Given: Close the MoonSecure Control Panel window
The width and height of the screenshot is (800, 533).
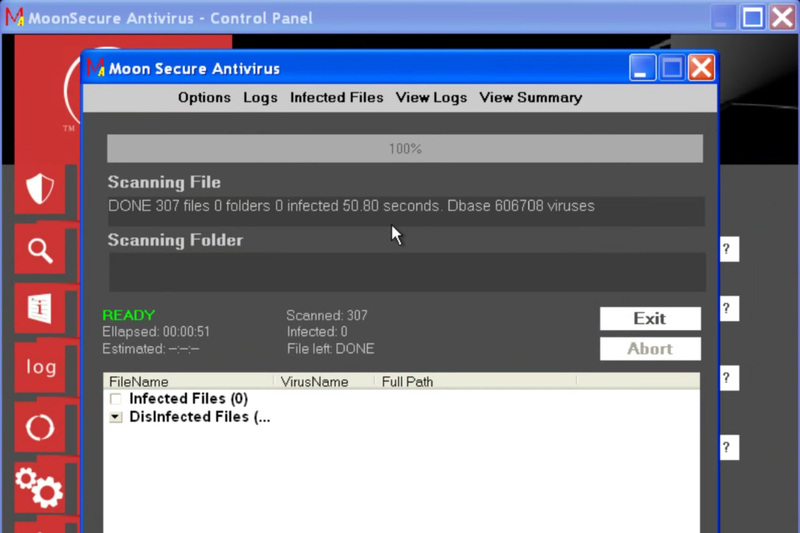Looking at the screenshot, I should tap(783, 17).
